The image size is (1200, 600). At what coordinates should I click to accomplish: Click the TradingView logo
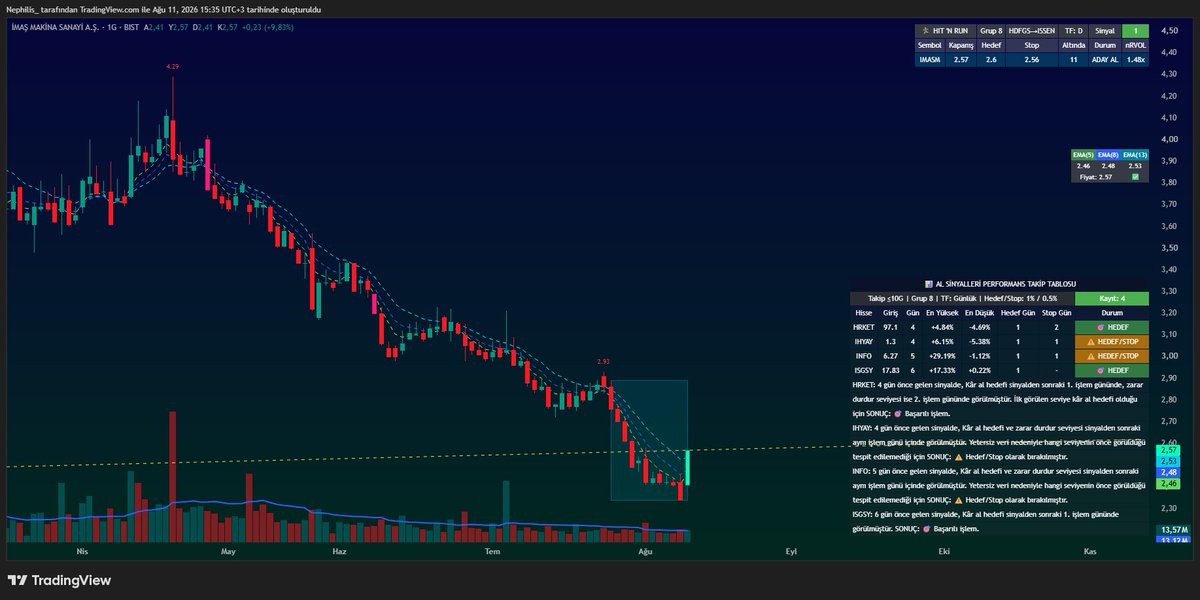58,580
